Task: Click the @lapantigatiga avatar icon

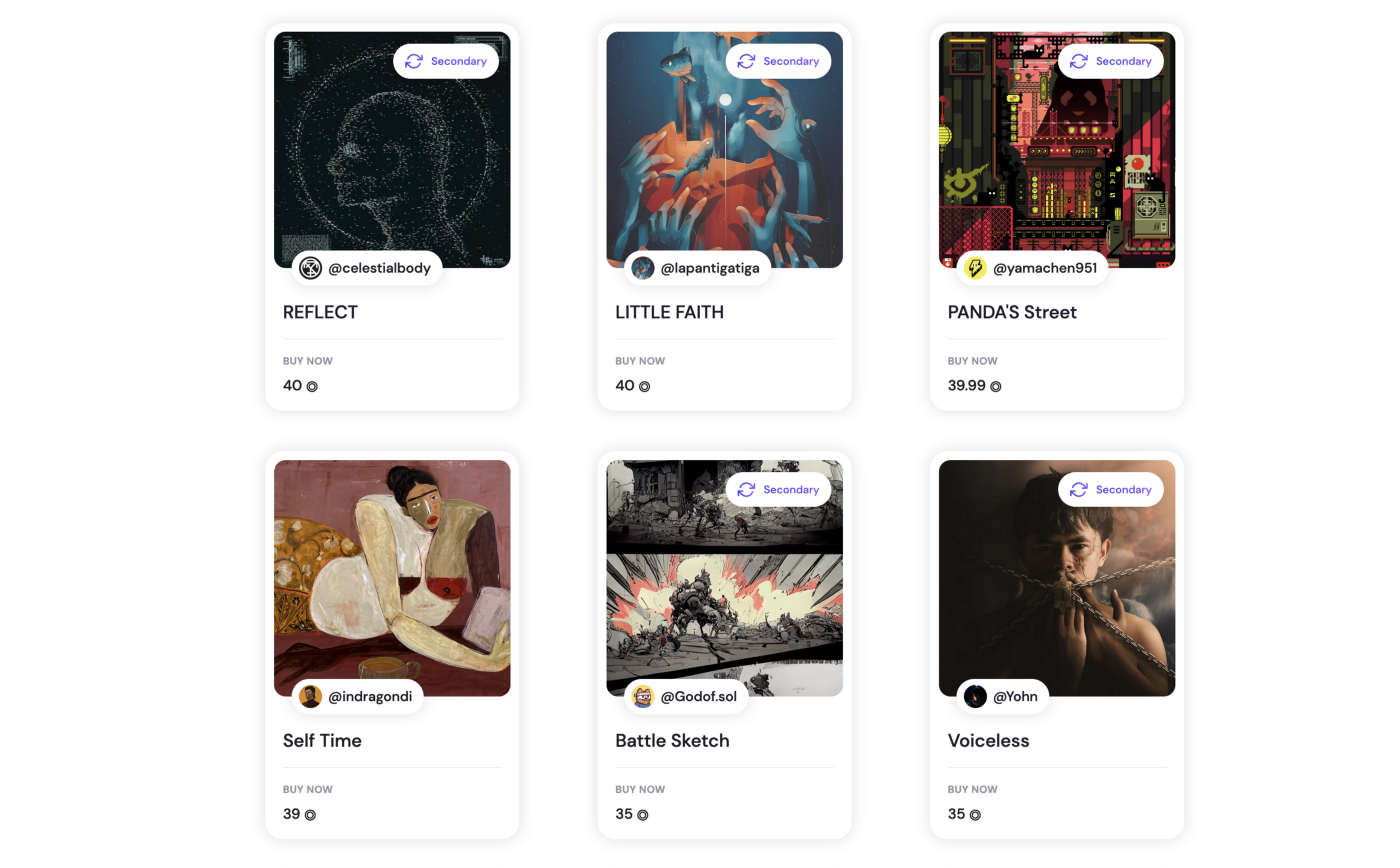Action: point(643,268)
